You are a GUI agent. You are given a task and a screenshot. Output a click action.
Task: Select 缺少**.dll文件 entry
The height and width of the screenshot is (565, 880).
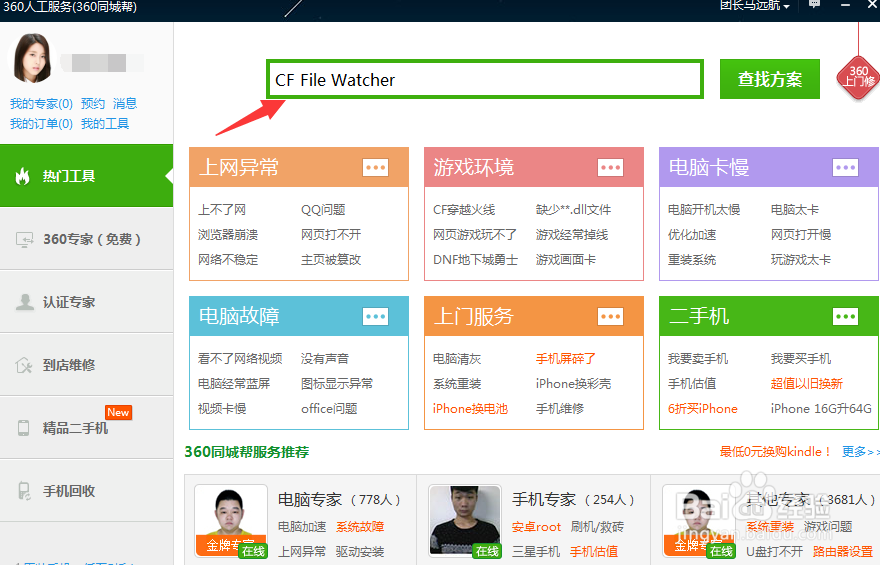click(574, 210)
